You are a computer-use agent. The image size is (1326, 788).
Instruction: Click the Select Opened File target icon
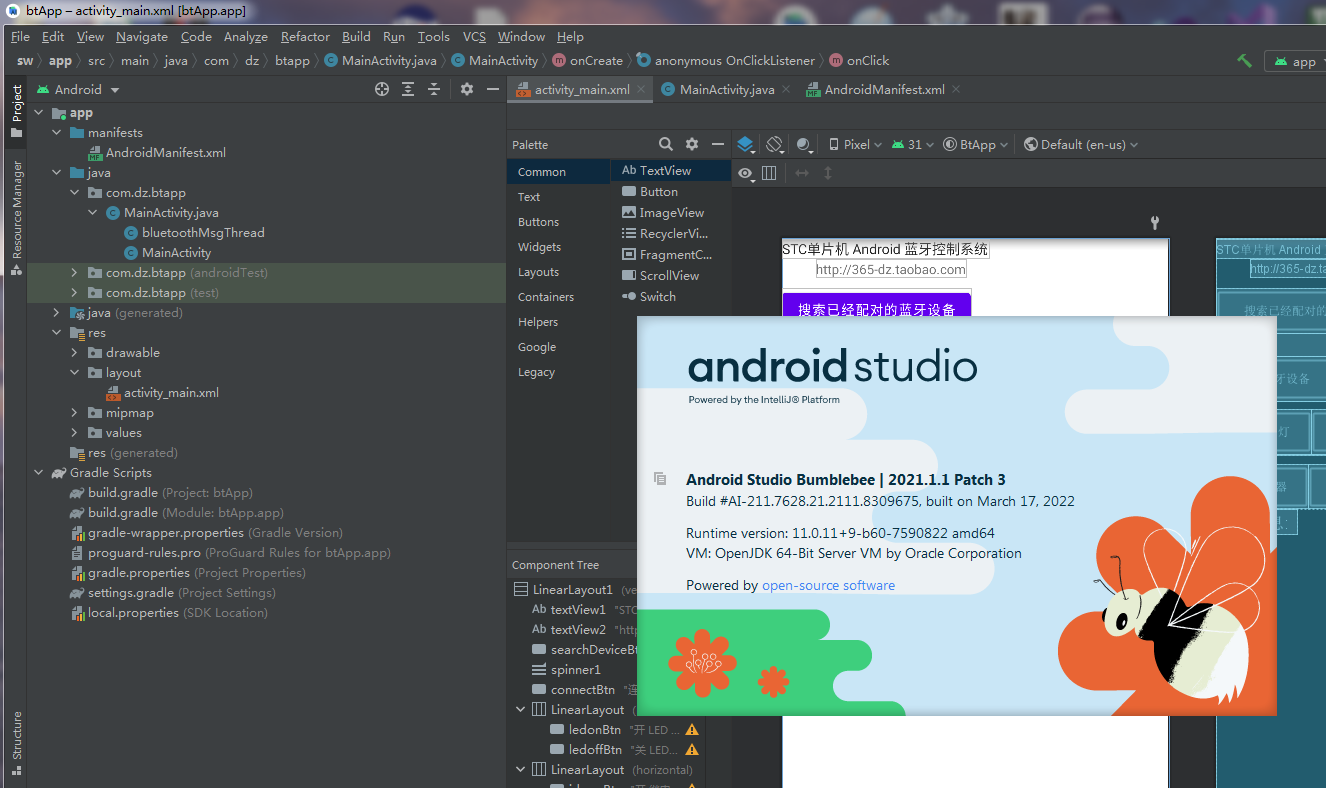click(x=382, y=89)
